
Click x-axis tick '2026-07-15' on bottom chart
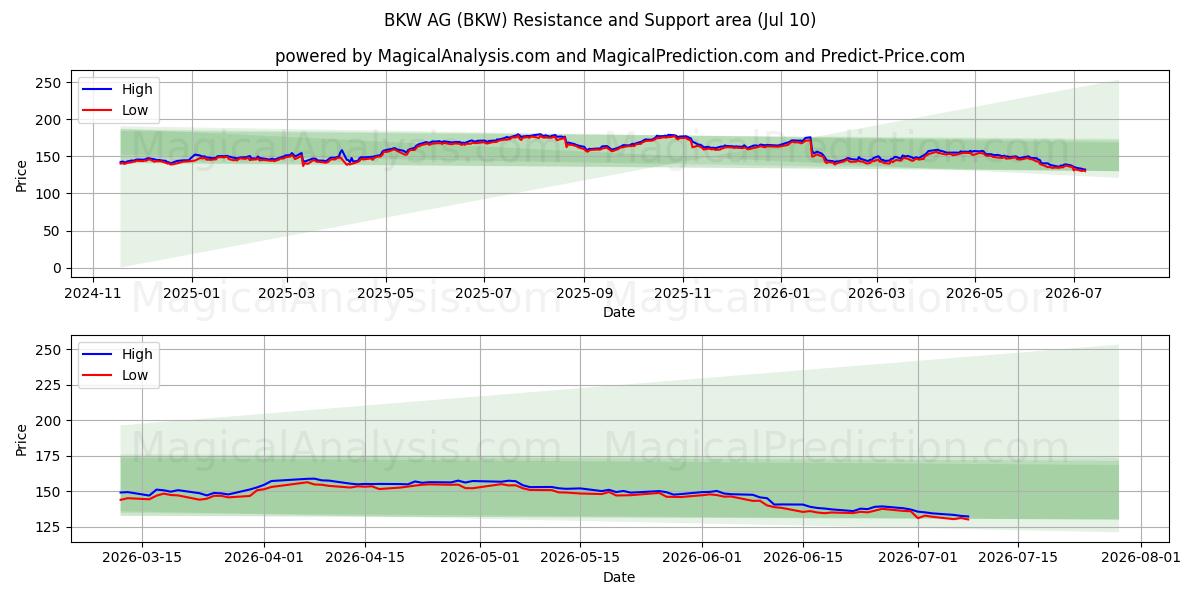(x=1019, y=558)
